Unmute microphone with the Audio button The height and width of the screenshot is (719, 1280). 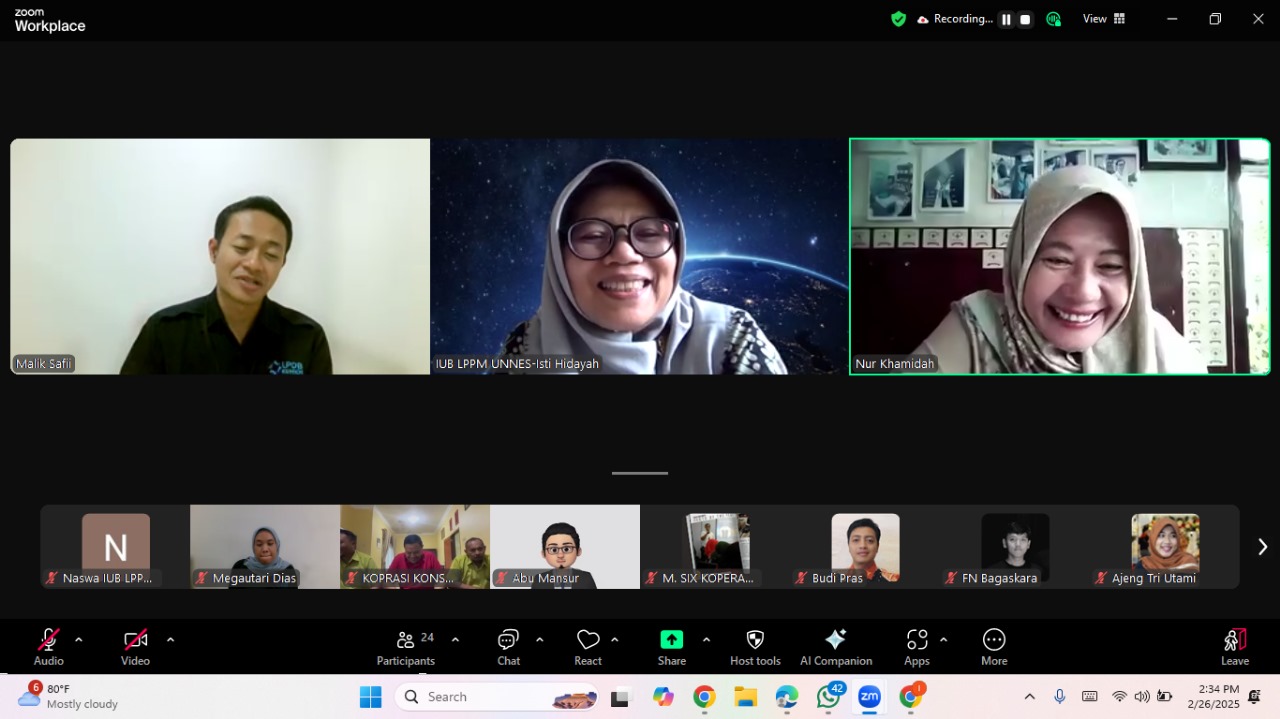pyautogui.click(x=48, y=646)
